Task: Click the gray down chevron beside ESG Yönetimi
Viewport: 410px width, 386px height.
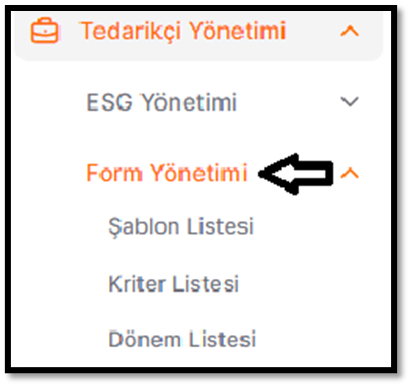Action: click(349, 101)
